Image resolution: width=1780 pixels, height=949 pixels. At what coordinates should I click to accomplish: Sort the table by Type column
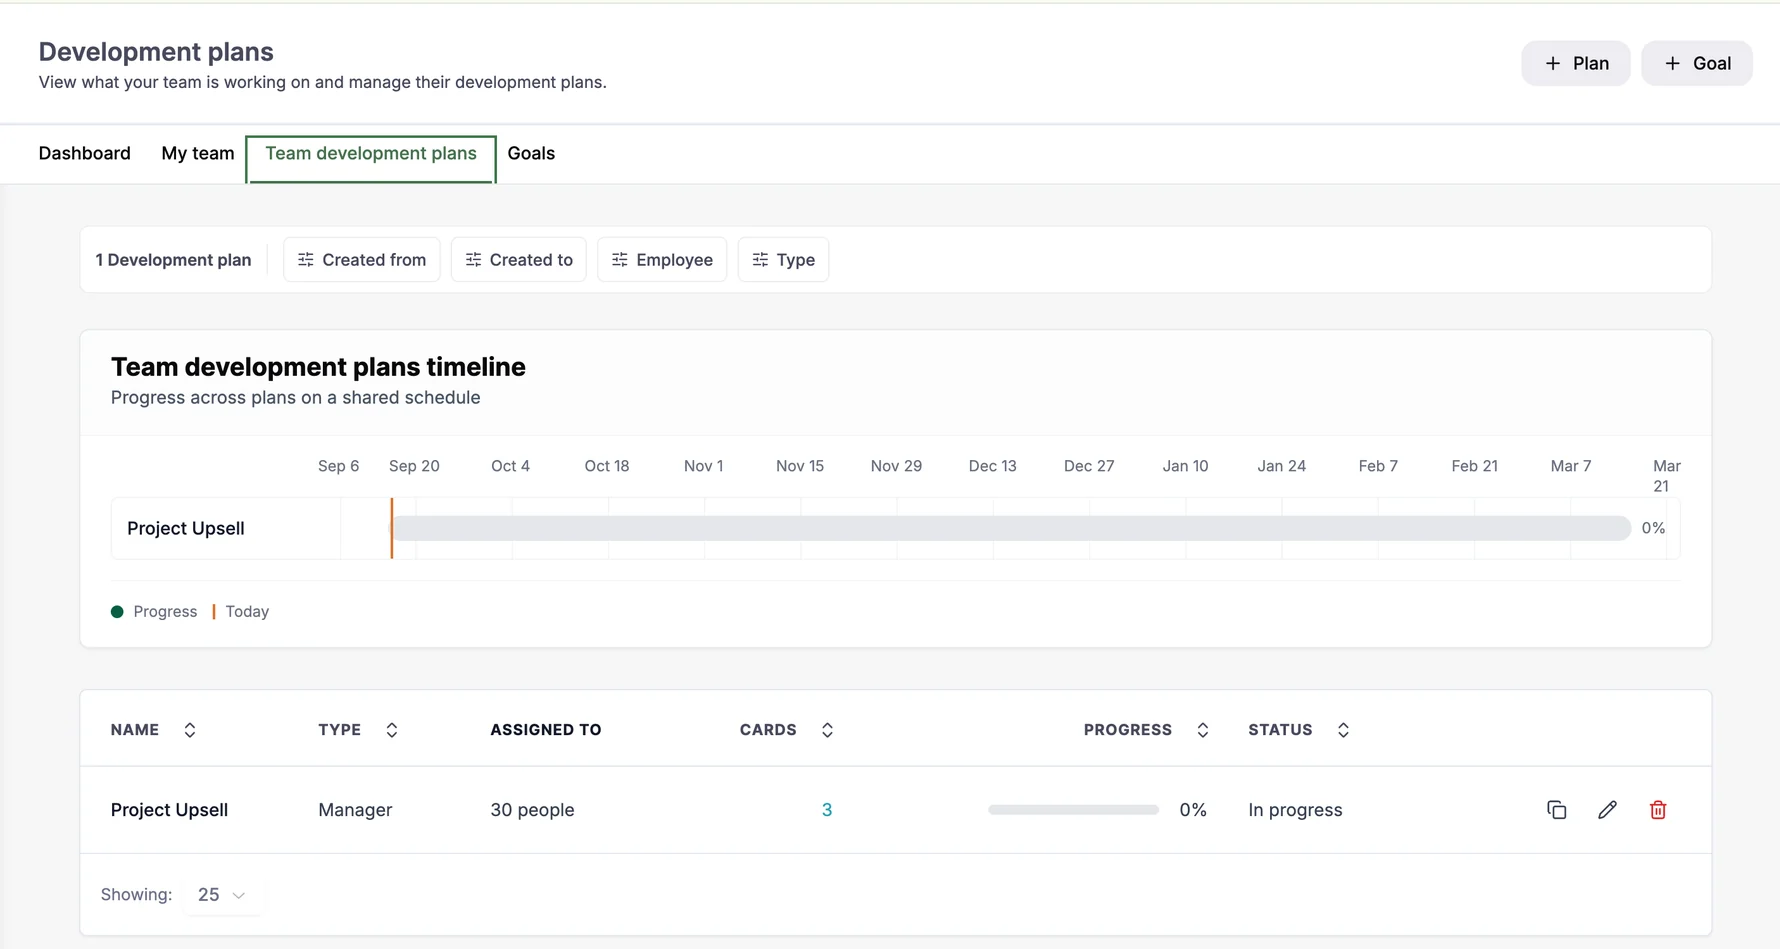coord(392,730)
